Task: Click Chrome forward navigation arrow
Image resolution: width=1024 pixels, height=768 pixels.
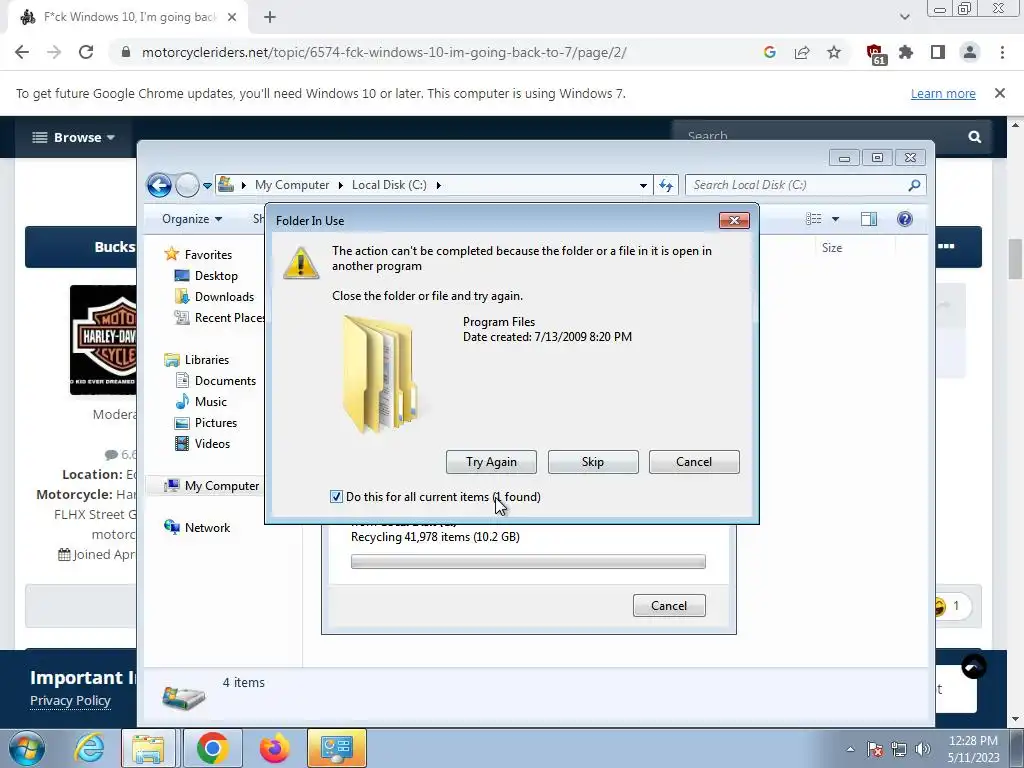Action: tap(54, 52)
